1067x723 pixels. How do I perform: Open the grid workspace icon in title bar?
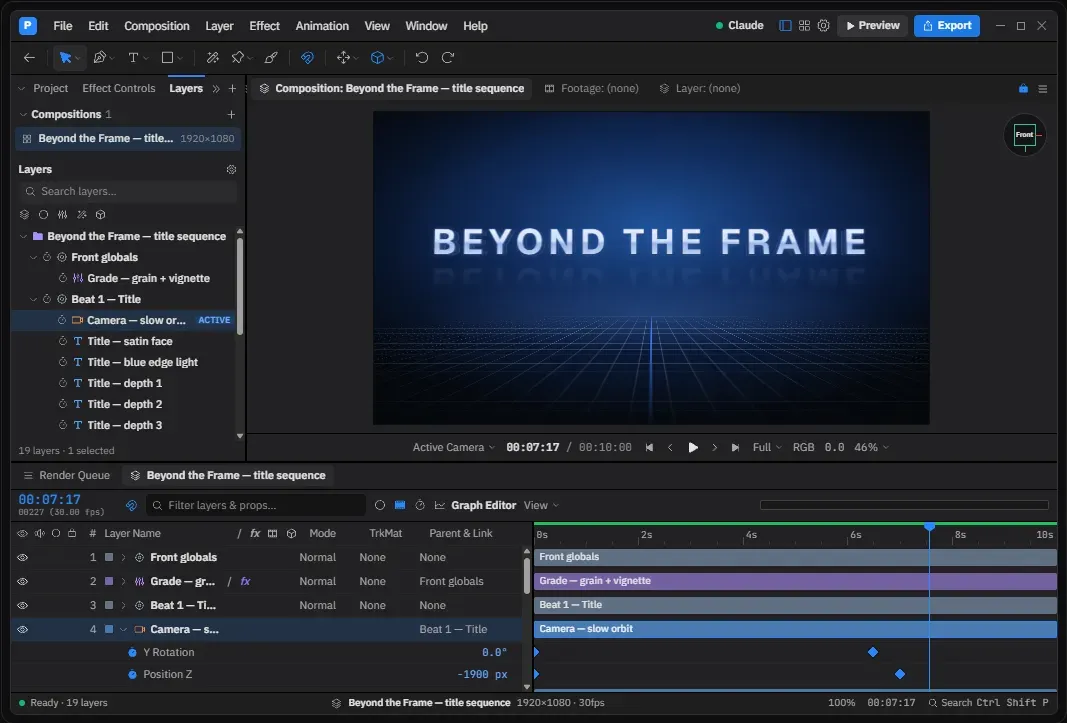(804, 25)
